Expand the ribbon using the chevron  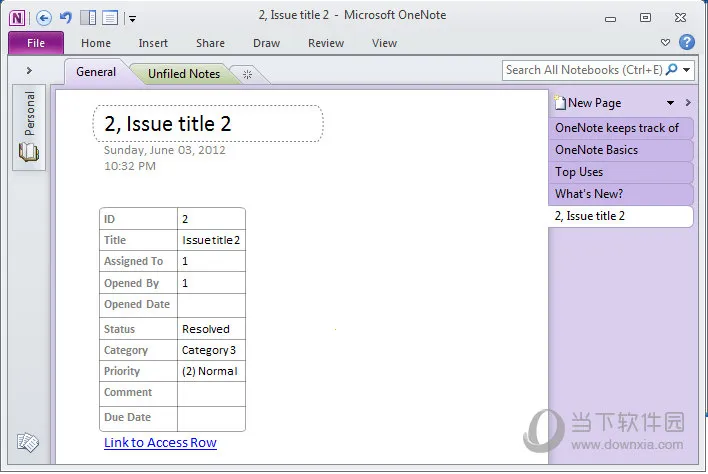point(666,43)
